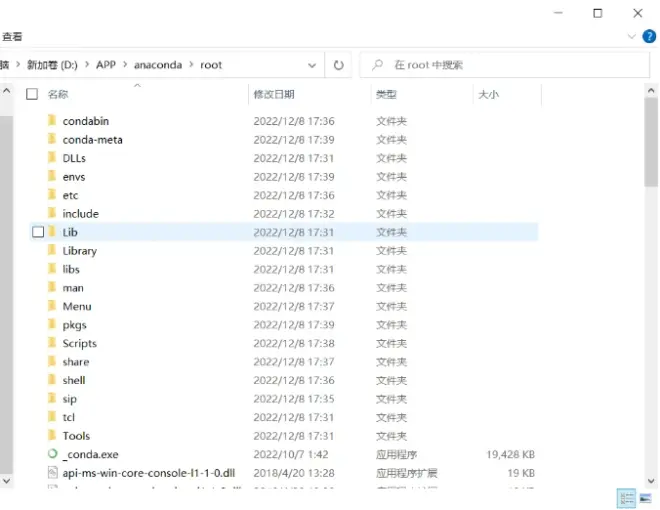660x510 pixels.
Task: Expand the chevron after APP in path
Action: 125,65
